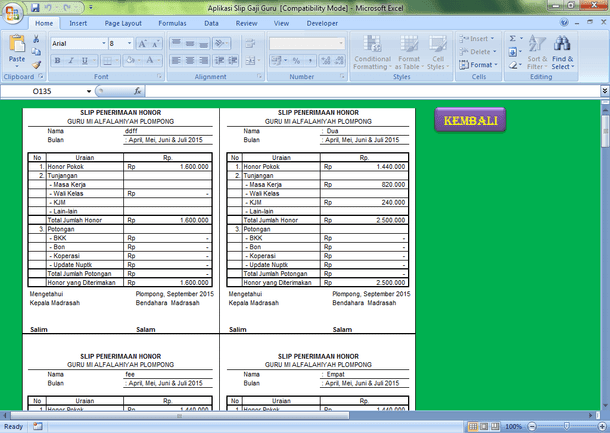Click Insert cells button
The width and height of the screenshot is (610, 433).
[477, 39]
